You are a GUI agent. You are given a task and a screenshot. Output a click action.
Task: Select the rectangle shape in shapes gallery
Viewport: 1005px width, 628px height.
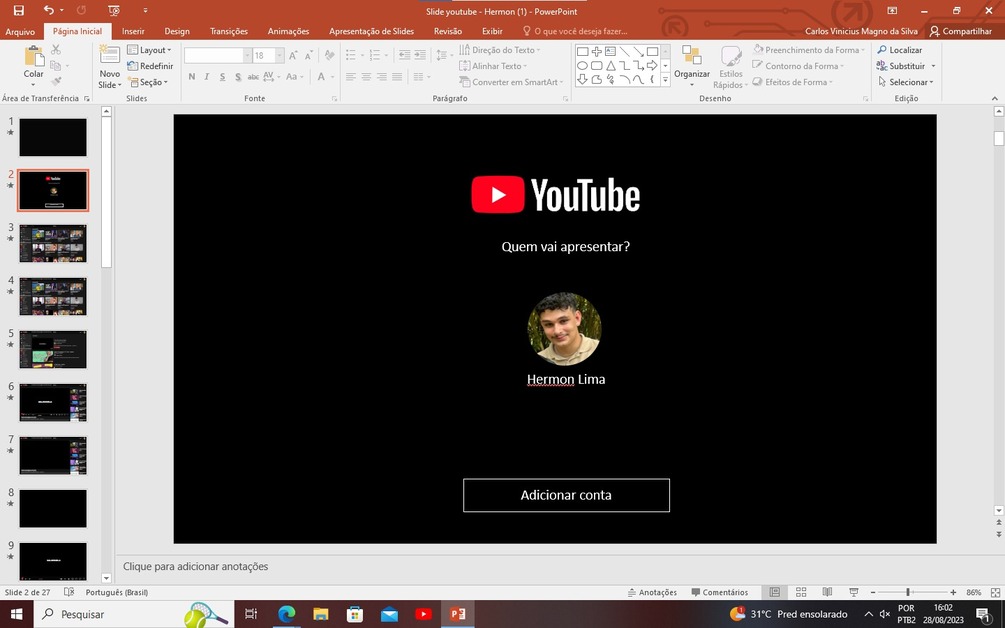tap(583, 51)
